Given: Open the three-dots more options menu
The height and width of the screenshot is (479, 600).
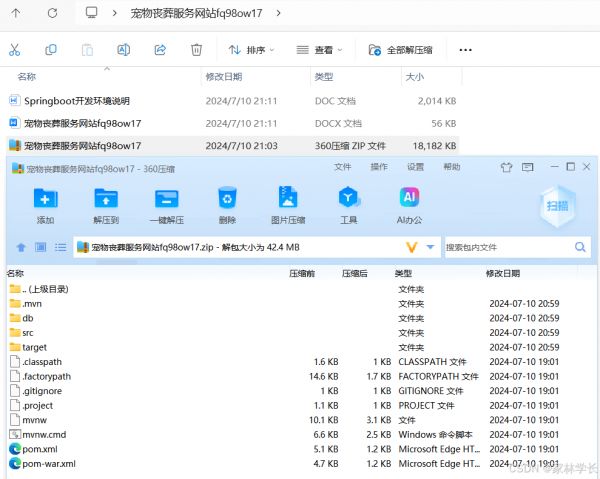Looking at the screenshot, I should [x=465, y=50].
